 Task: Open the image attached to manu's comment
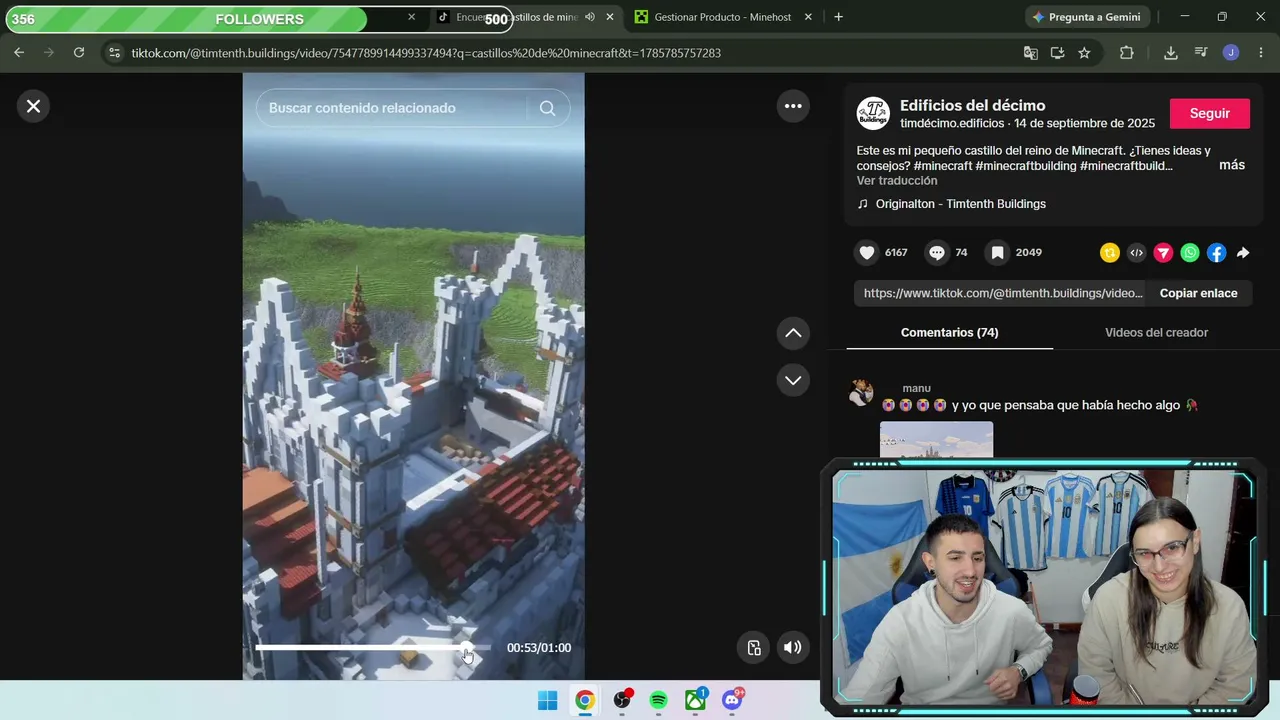pyautogui.click(x=936, y=439)
